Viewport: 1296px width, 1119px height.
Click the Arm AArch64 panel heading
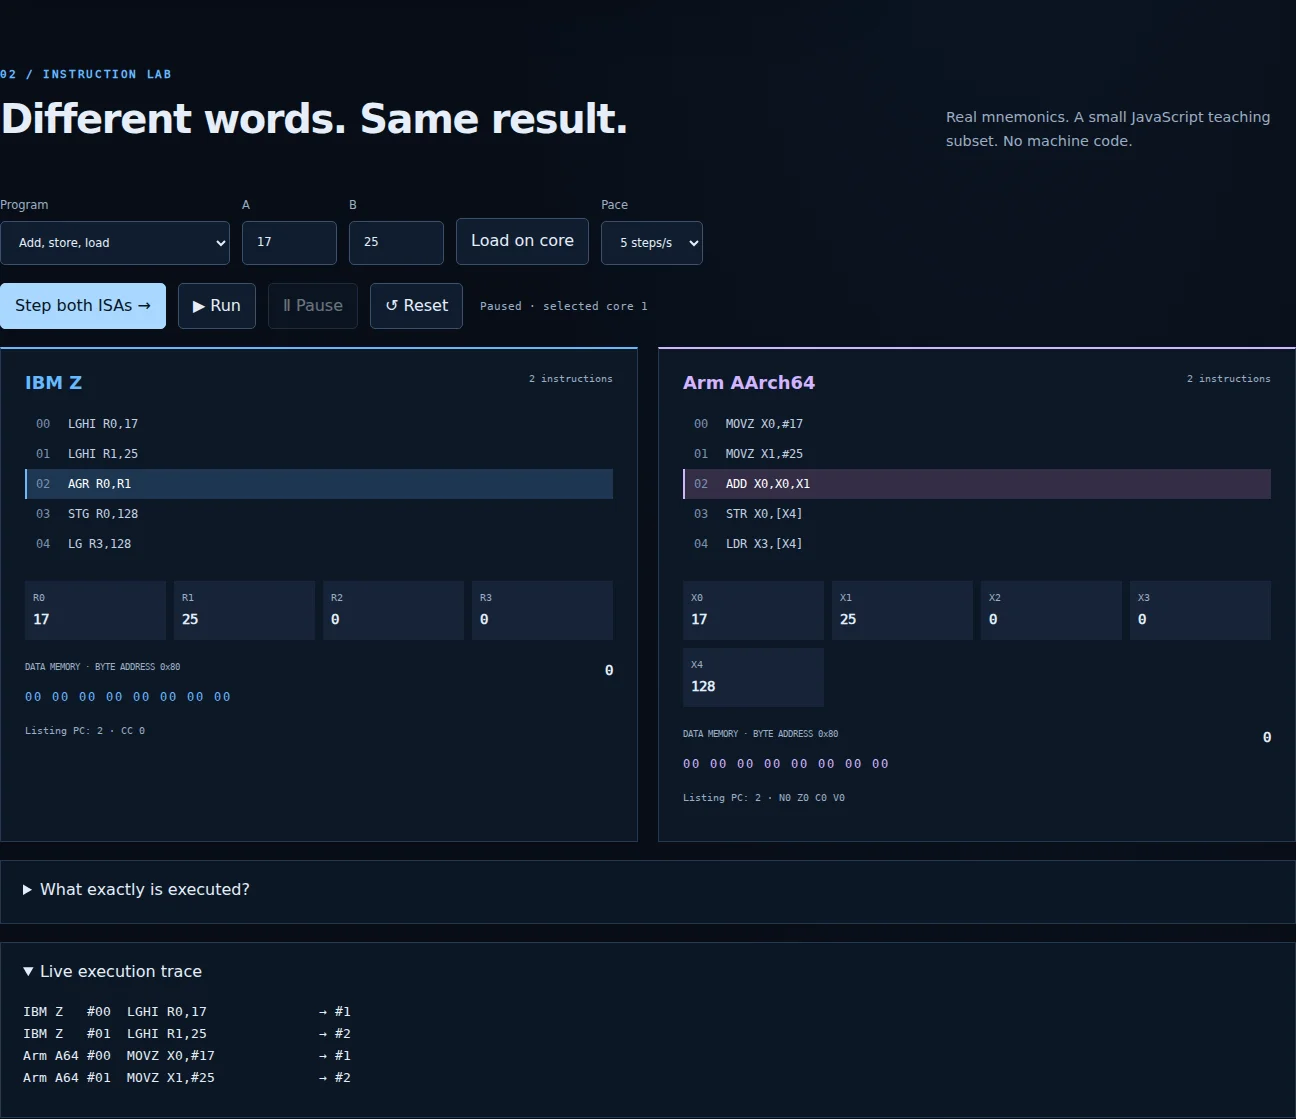[749, 383]
